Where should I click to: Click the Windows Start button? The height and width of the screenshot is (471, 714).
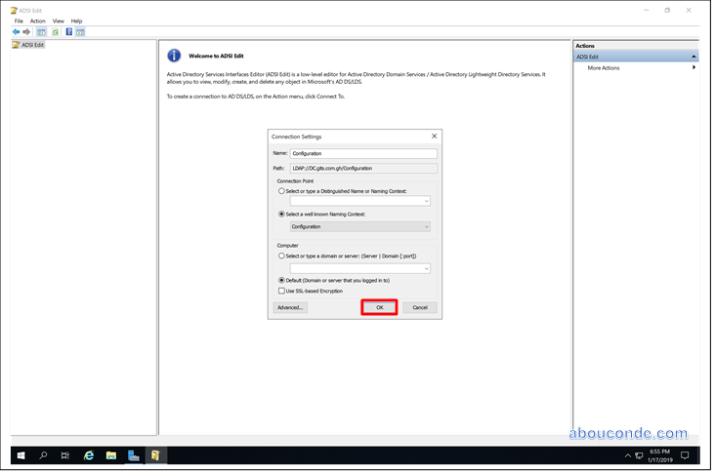(x=20, y=455)
